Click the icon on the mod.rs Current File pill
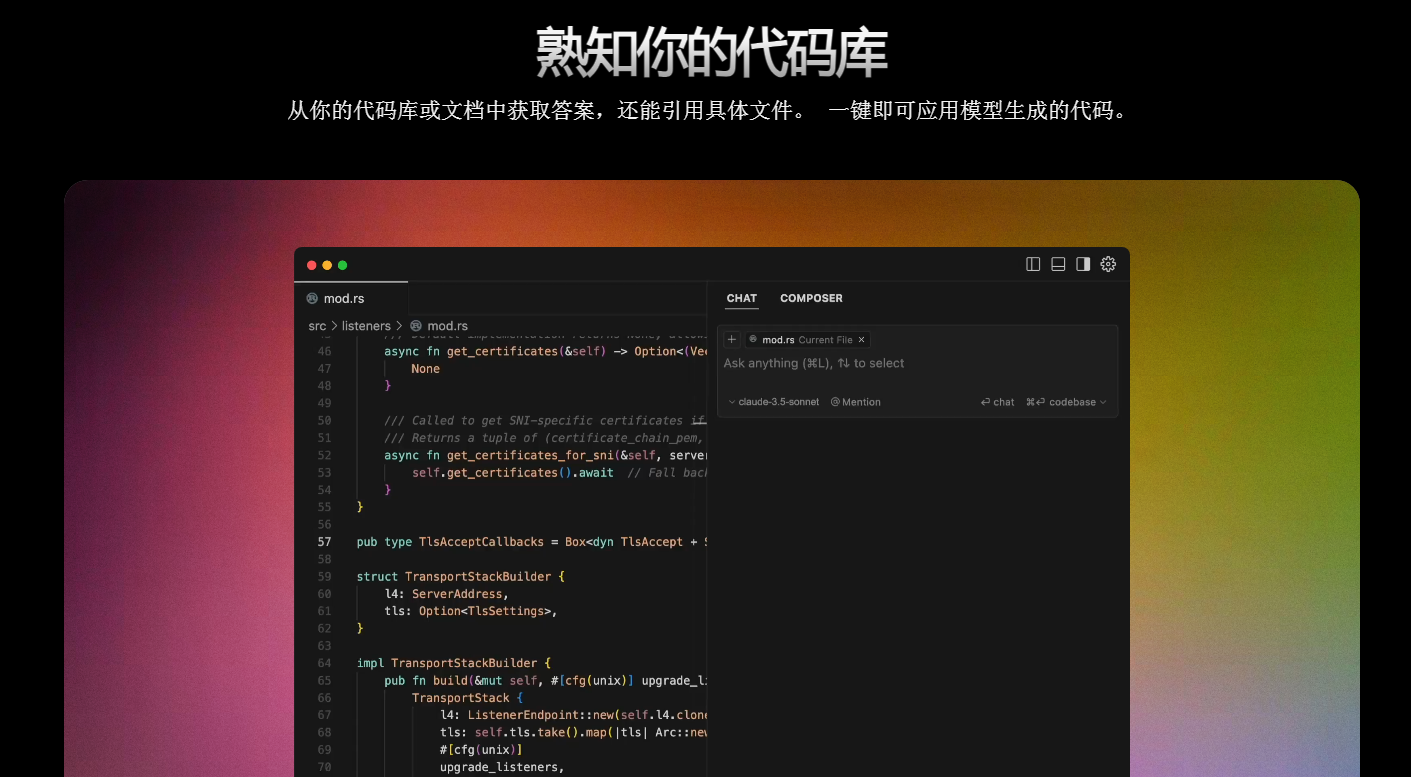This screenshot has width=1411, height=777. 755,339
